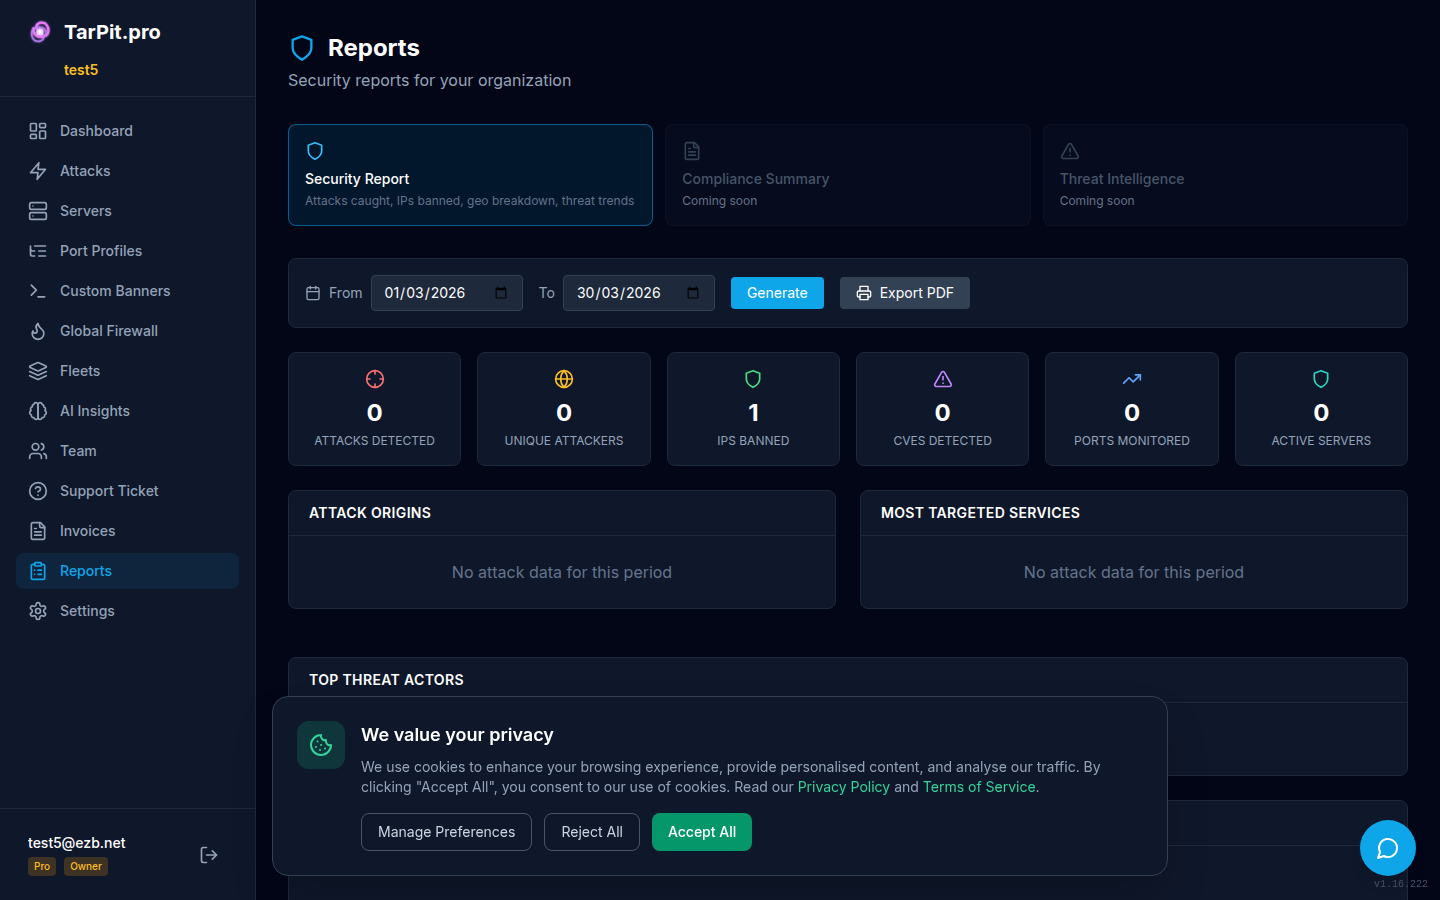Click the ATTACK ORIGINS panel heading
This screenshot has height=900, width=1440.
tap(370, 513)
